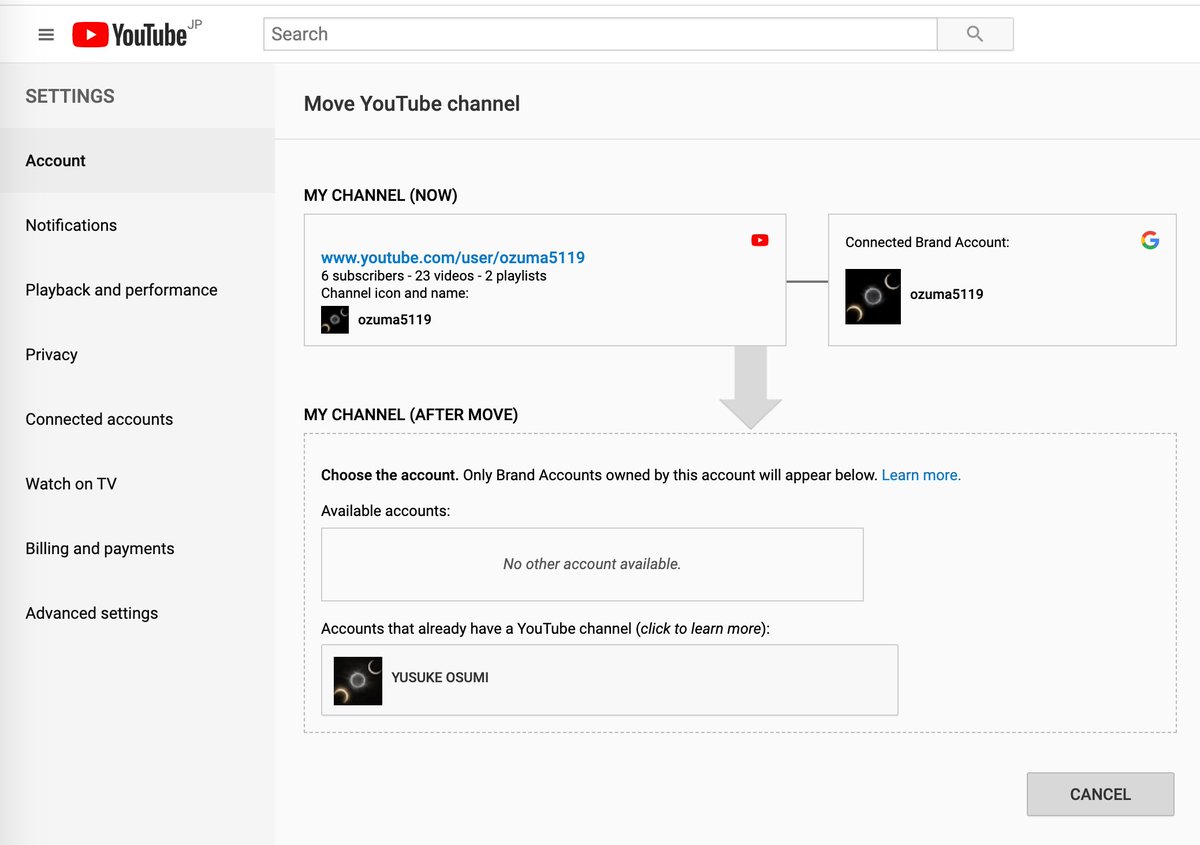Screen dimensions: 1200x845
Task: Click the Google G icon in Brand Account card
Action: (x=1150, y=240)
